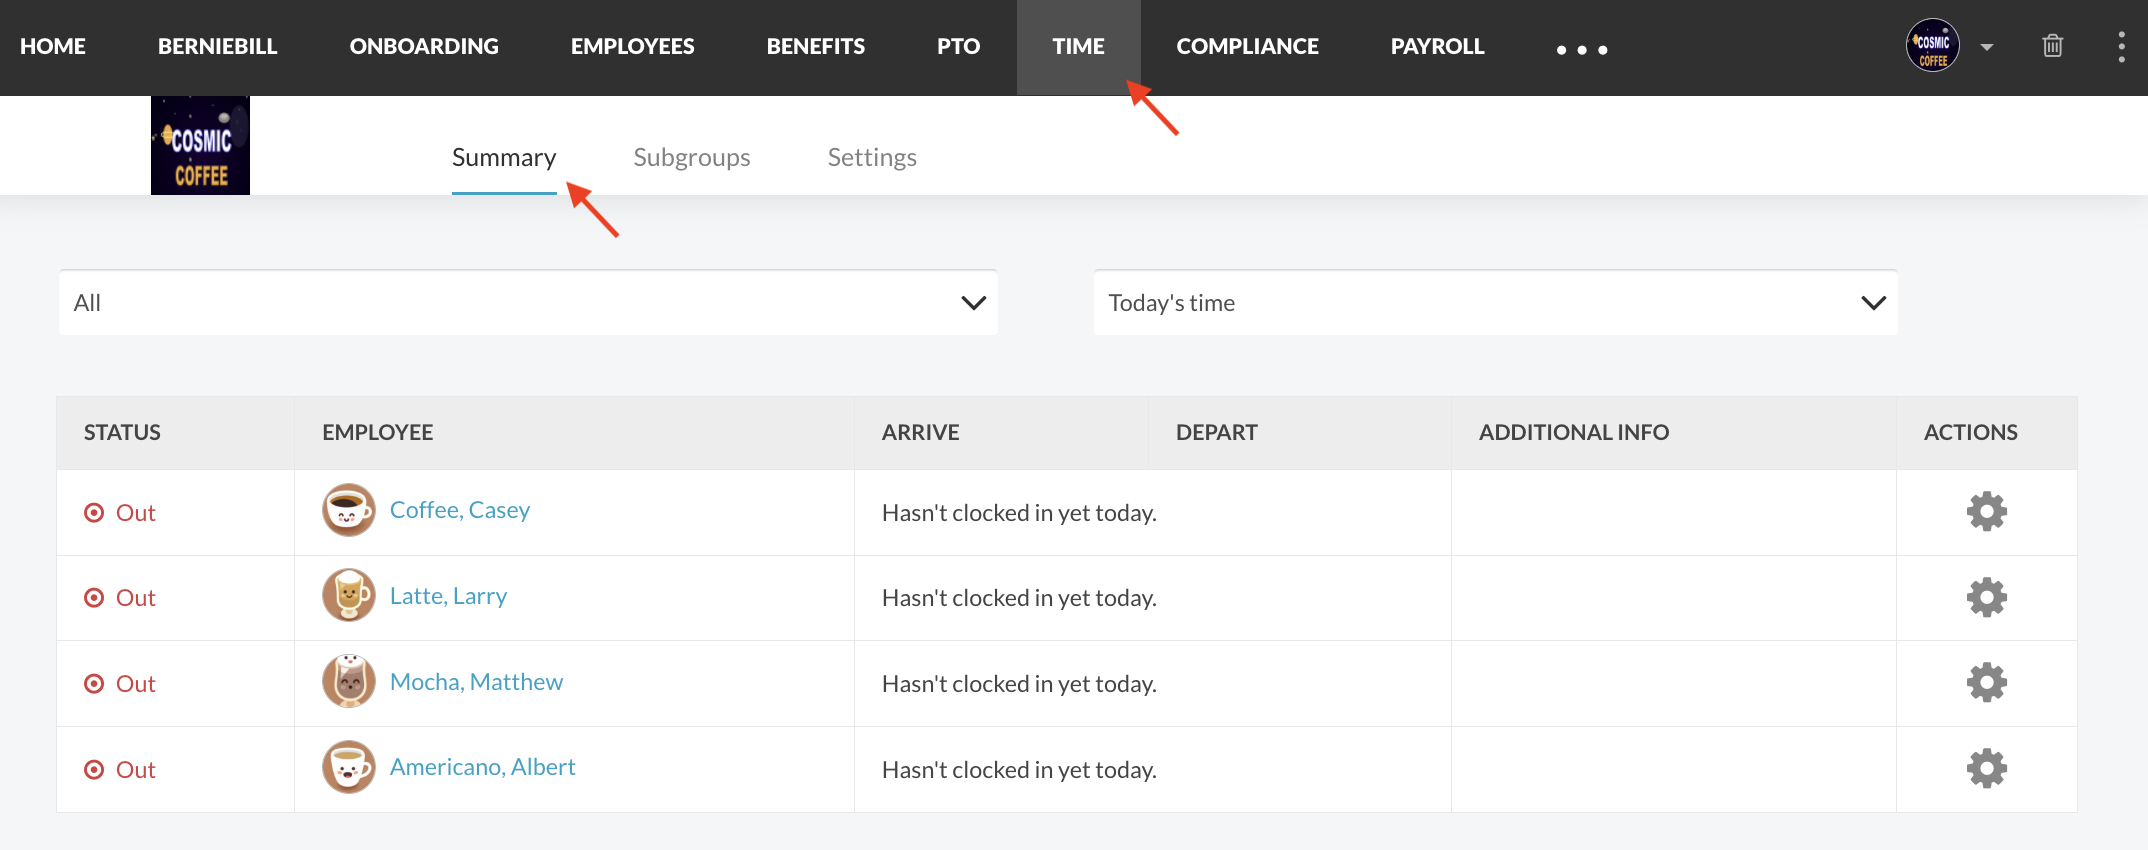
Task: Switch to the Settings tab
Action: pyautogui.click(x=871, y=157)
